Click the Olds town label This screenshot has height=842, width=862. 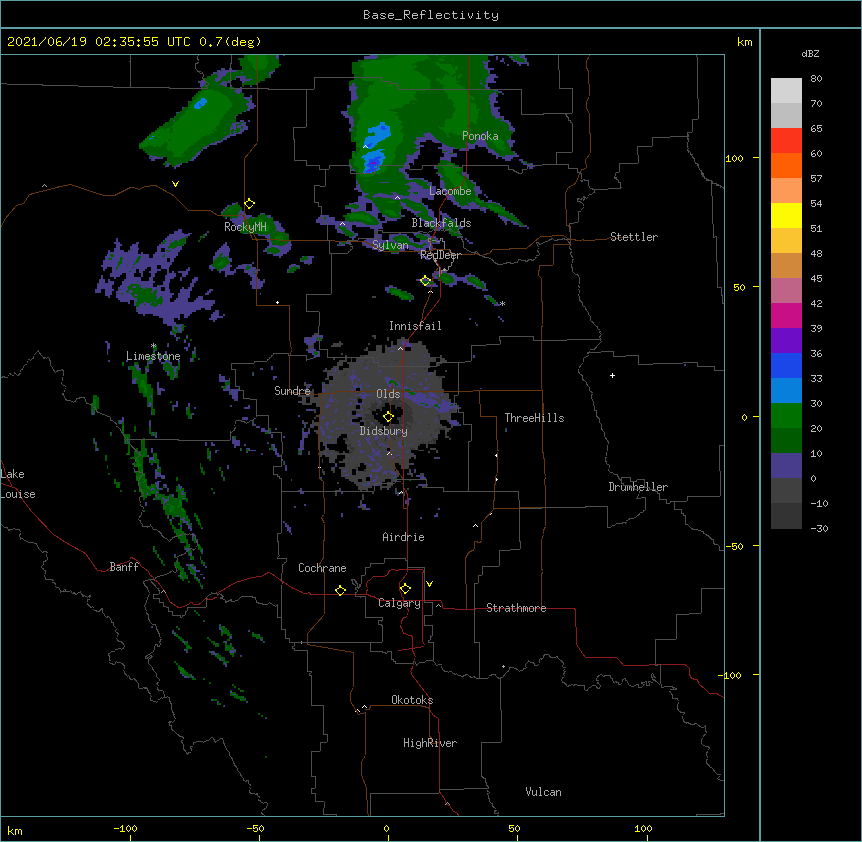[388, 394]
